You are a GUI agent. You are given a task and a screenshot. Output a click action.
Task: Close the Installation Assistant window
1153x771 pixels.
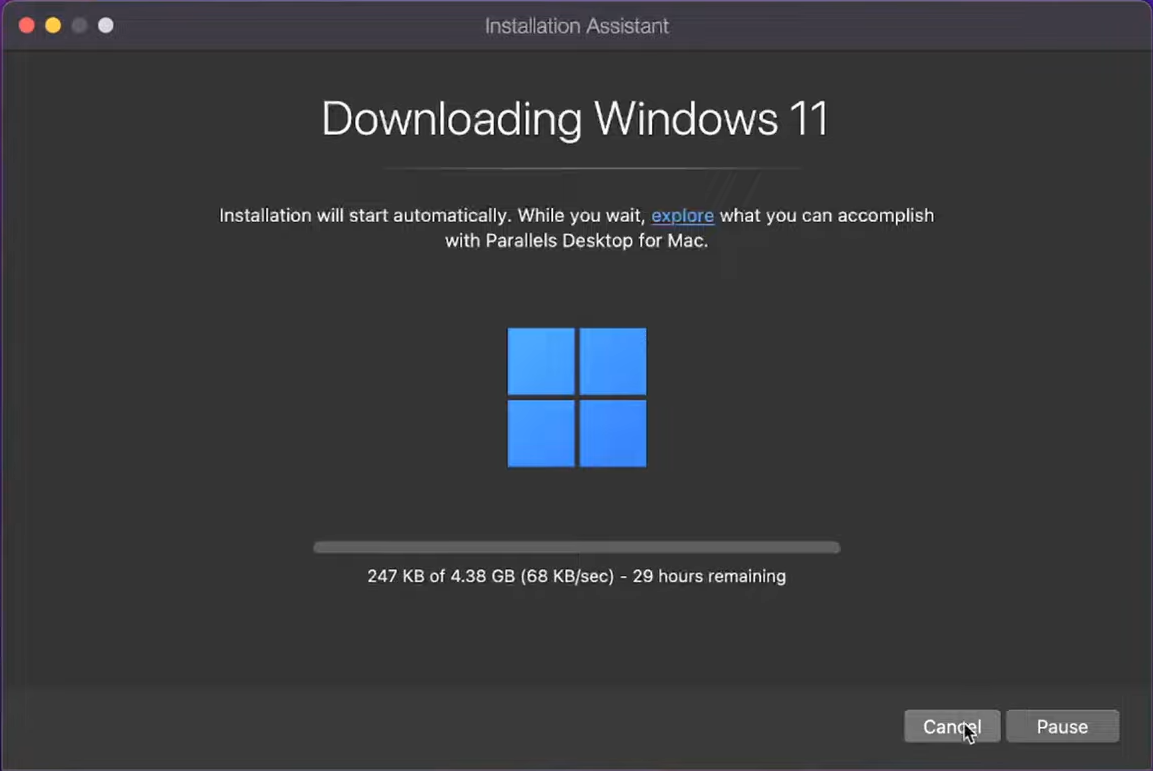point(27,26)
